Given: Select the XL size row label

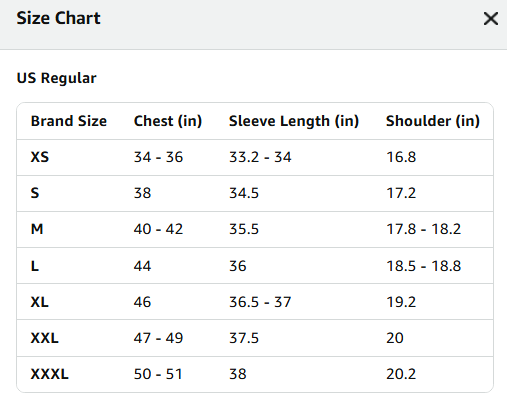Looking at the screenshot, I should [40, 302].
